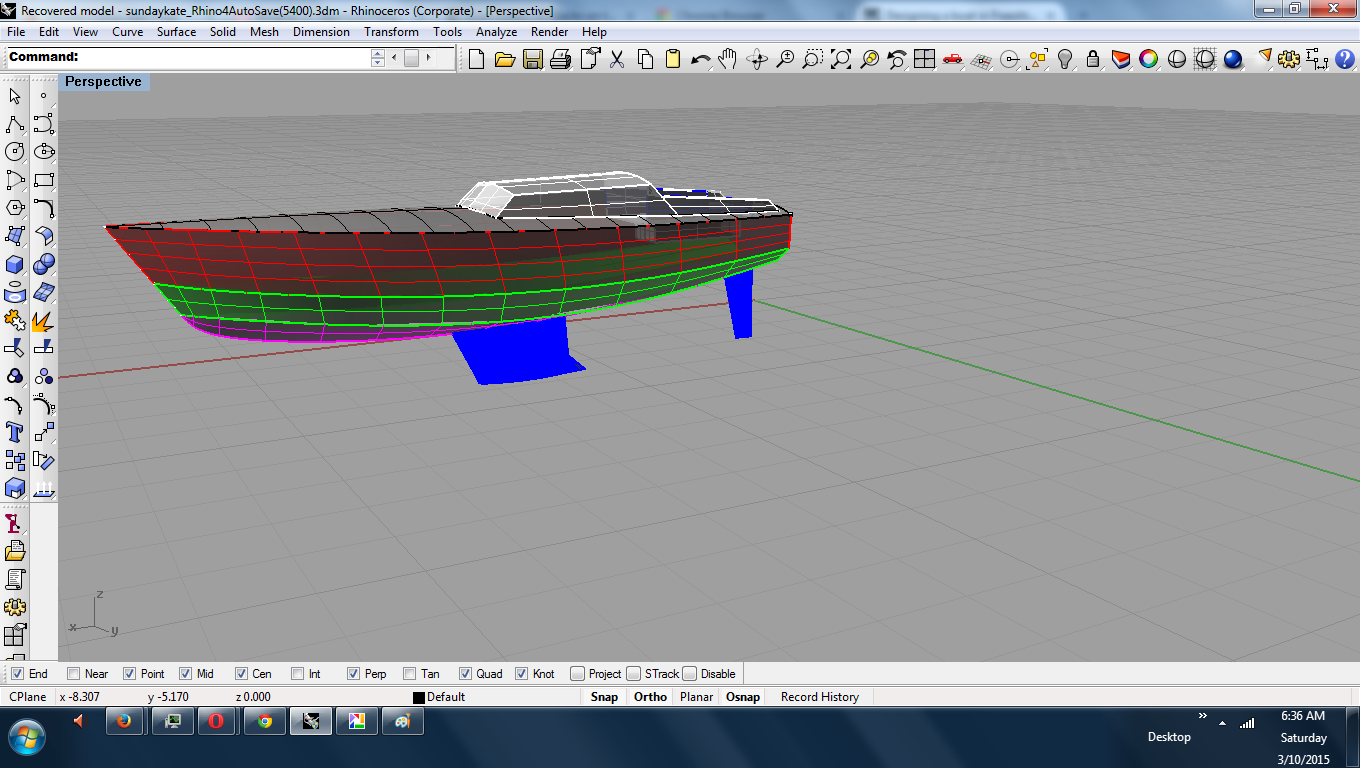Open the Surface menu

(176, 32)
